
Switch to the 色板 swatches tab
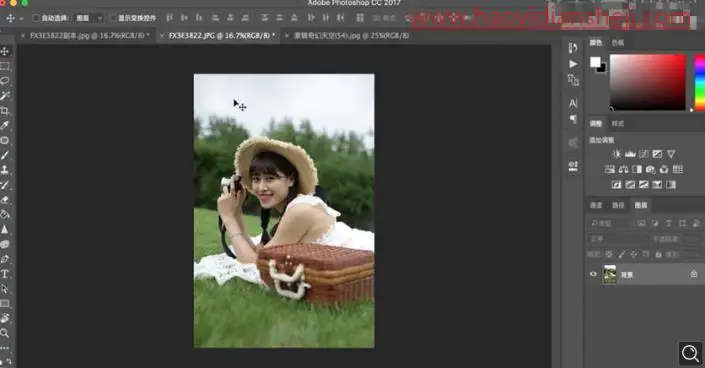click(x=618, y=43)
